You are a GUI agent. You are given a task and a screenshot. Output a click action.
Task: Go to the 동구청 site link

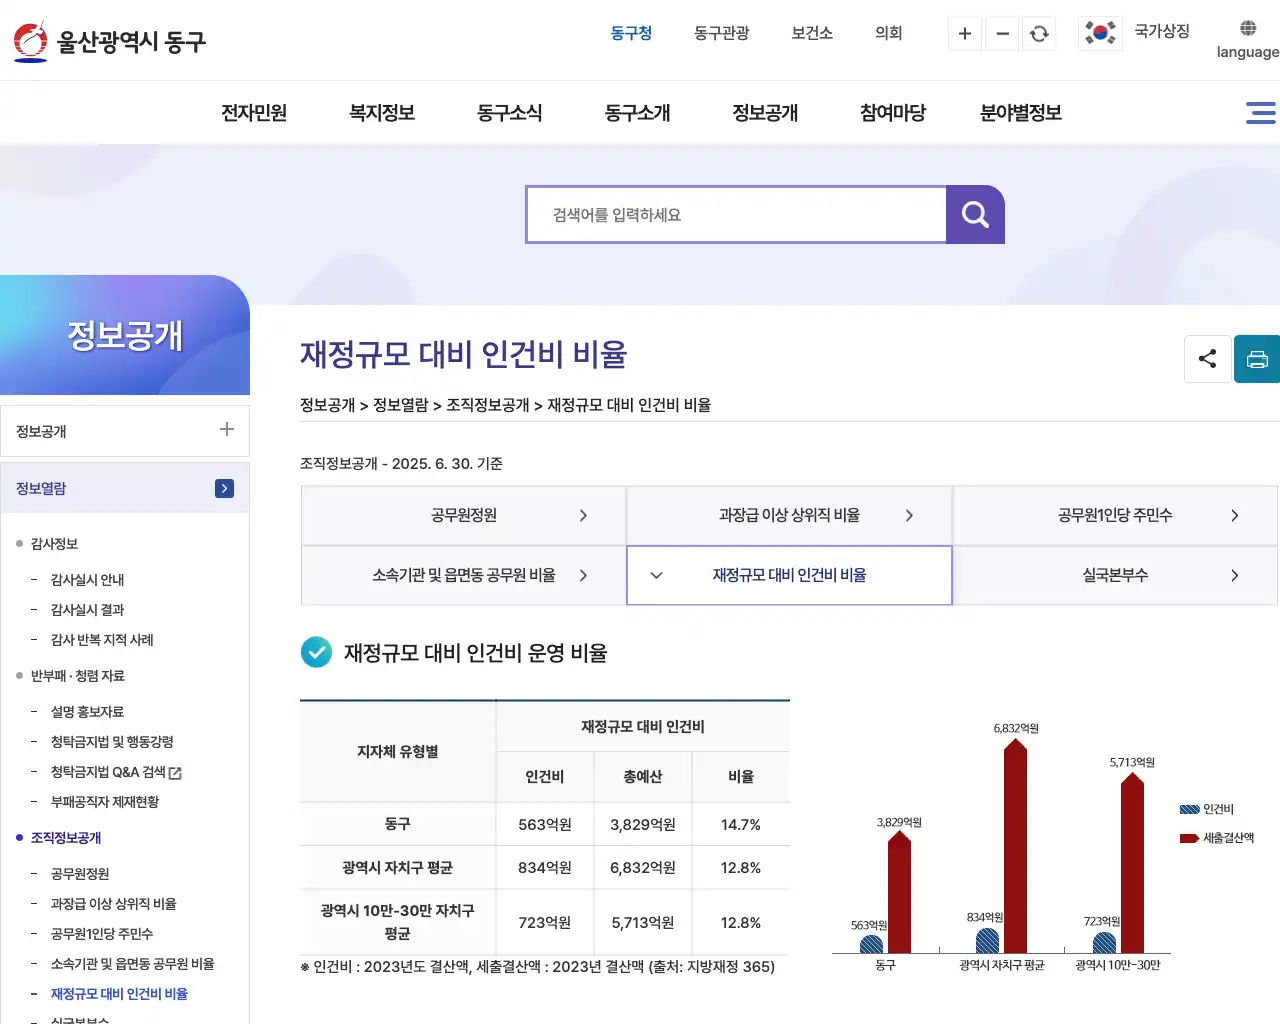[x=631, y=33]
